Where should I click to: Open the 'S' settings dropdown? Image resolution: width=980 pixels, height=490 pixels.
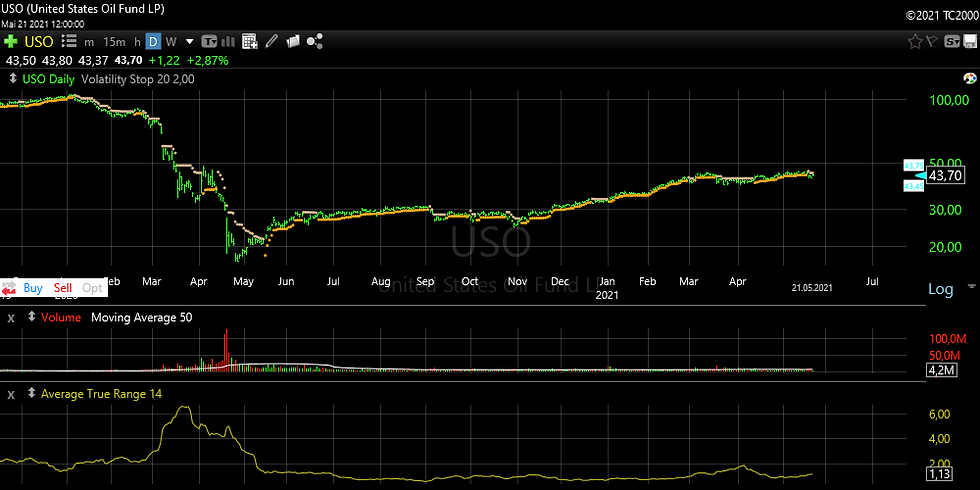click(x=952, y=42)
